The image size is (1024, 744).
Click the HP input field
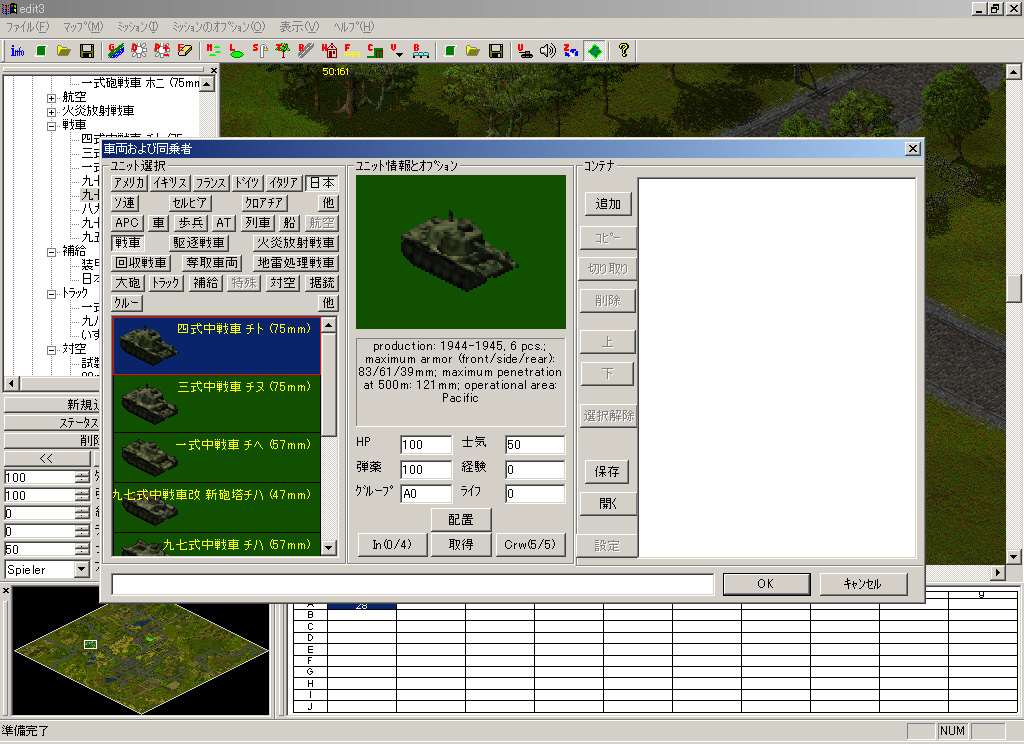426,445
